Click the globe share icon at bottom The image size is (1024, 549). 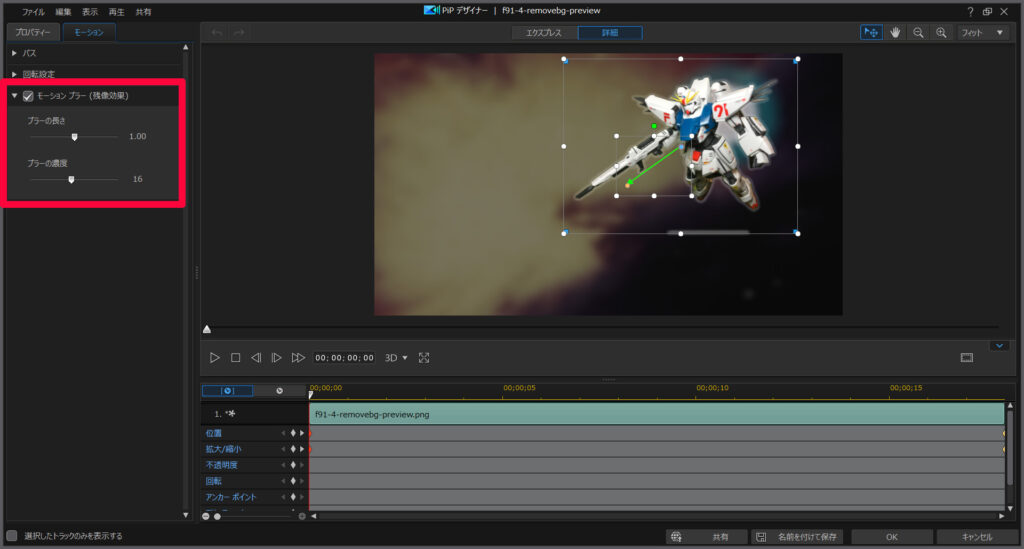(676, 537)
